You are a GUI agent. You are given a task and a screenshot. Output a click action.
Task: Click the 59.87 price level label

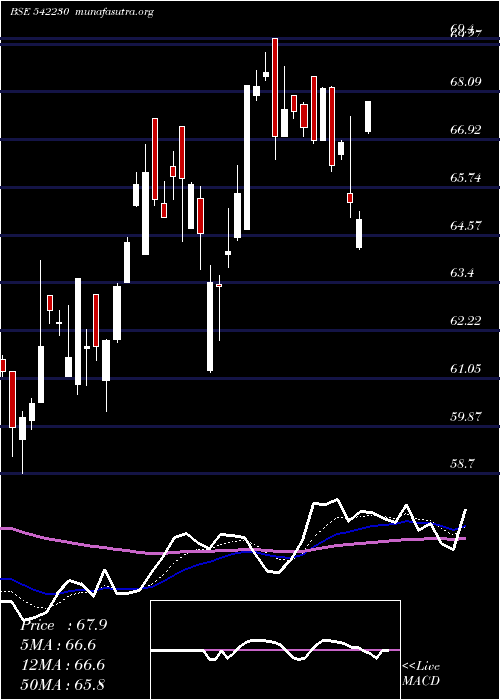465,416
